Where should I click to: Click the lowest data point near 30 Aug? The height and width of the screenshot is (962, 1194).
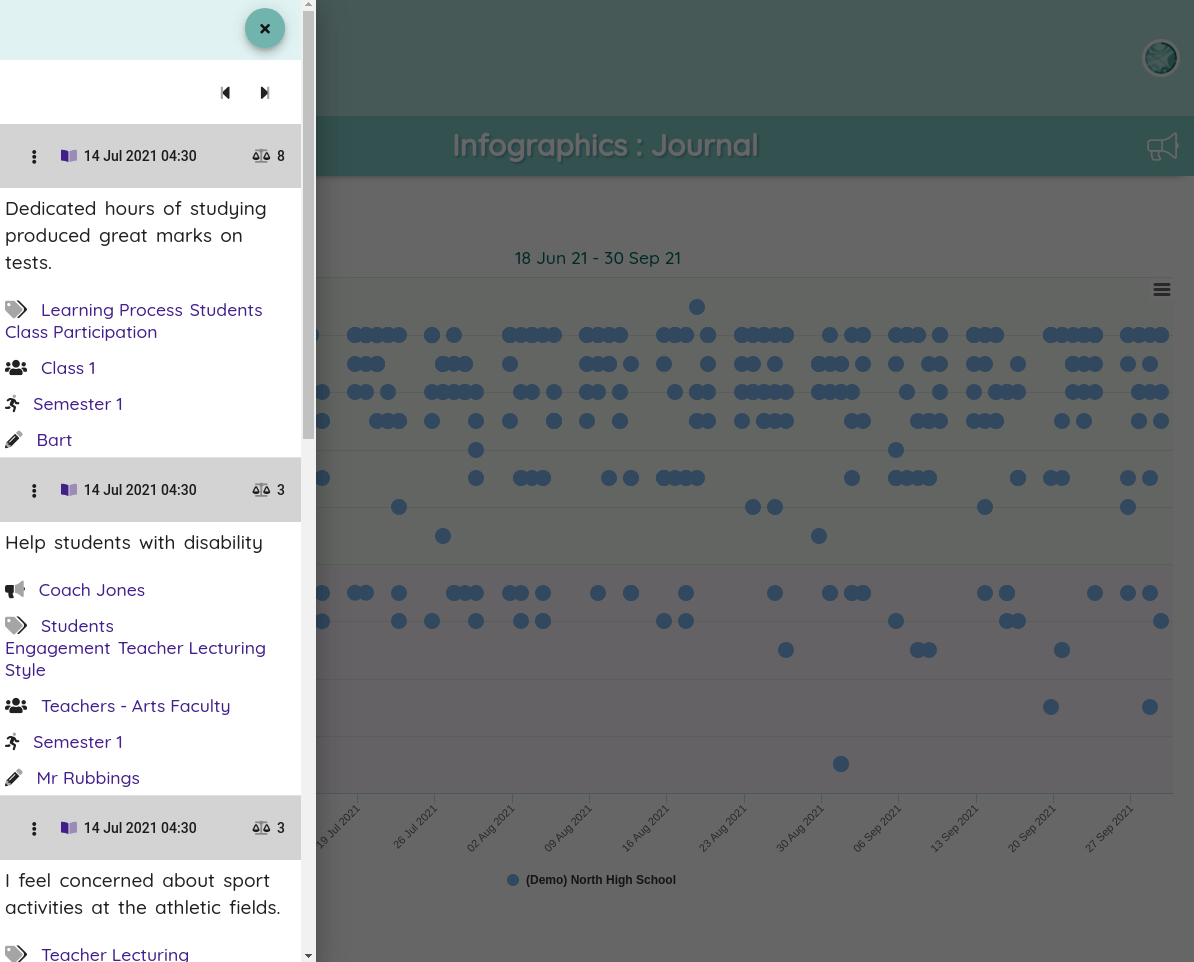841,764
